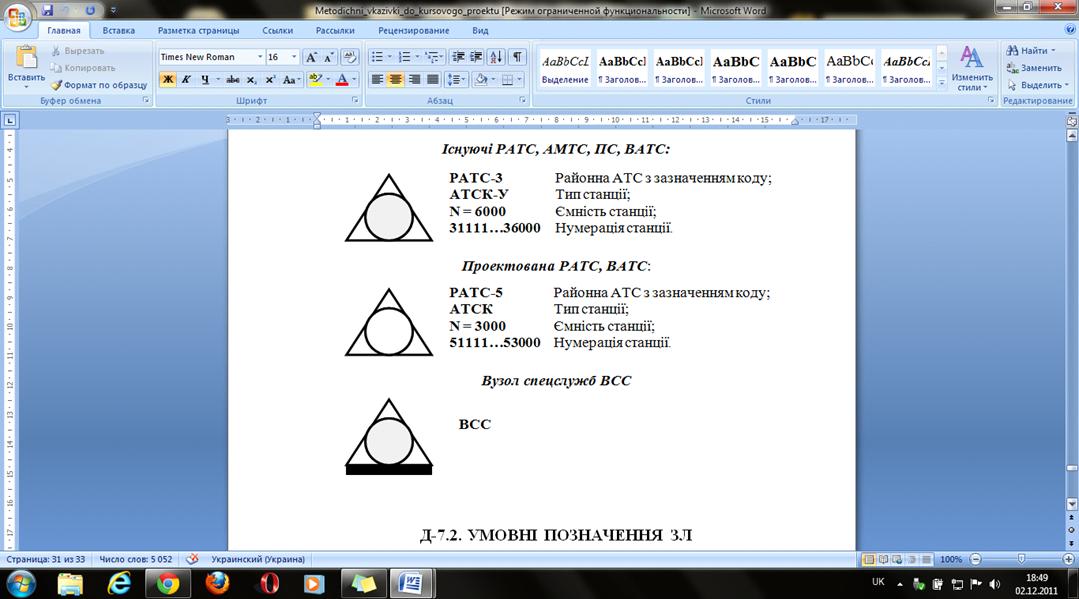This screenshot has width=1079, height=599.
Task: Toggle bold formatting (Ж)
Action: pyautogui.click(x=167, y=79)
